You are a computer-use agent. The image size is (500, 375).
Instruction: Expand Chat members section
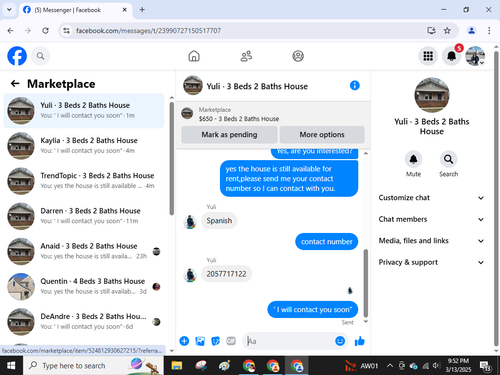point(431,219)
